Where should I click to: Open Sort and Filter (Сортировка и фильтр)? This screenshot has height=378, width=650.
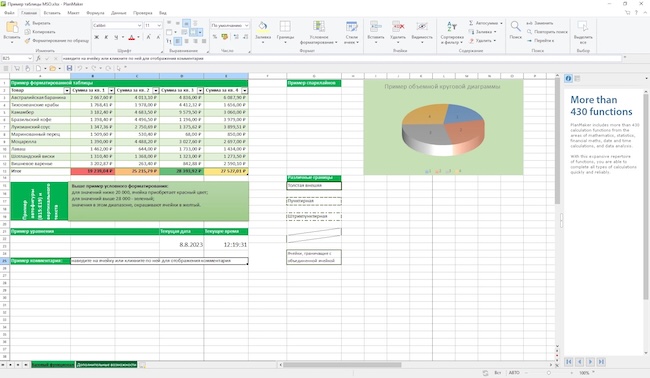pyautogui.click(x=452, y=32)
